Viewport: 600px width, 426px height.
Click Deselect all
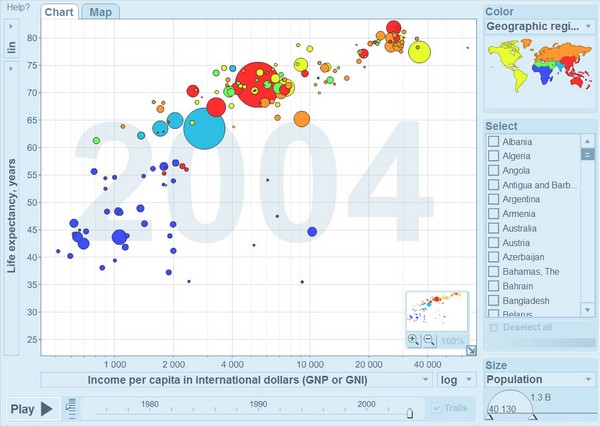pos(527,327)
